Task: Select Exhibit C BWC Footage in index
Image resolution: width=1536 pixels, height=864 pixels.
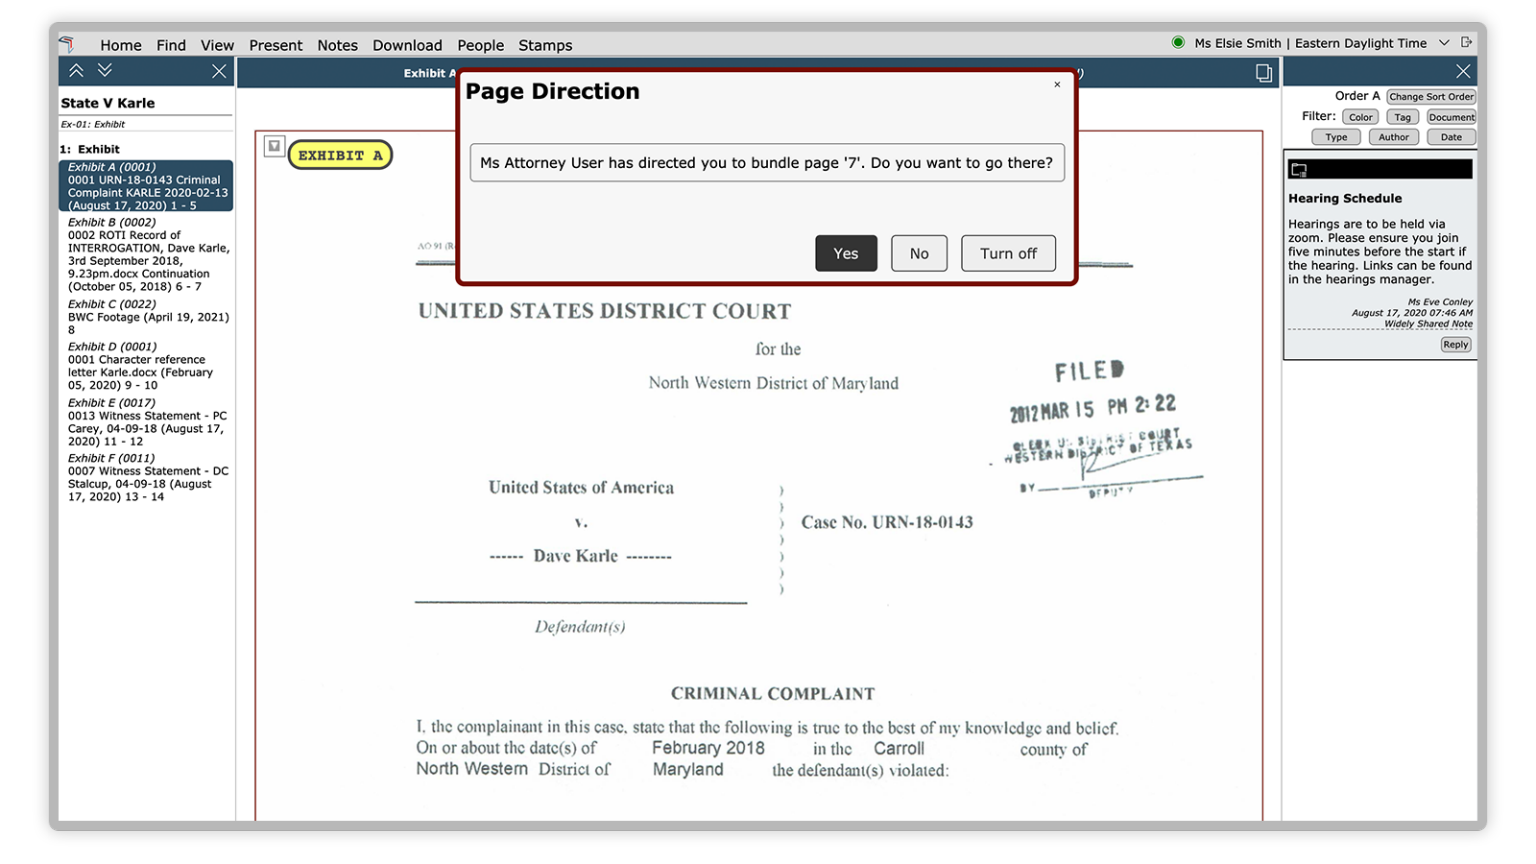Action: [148, 316]
